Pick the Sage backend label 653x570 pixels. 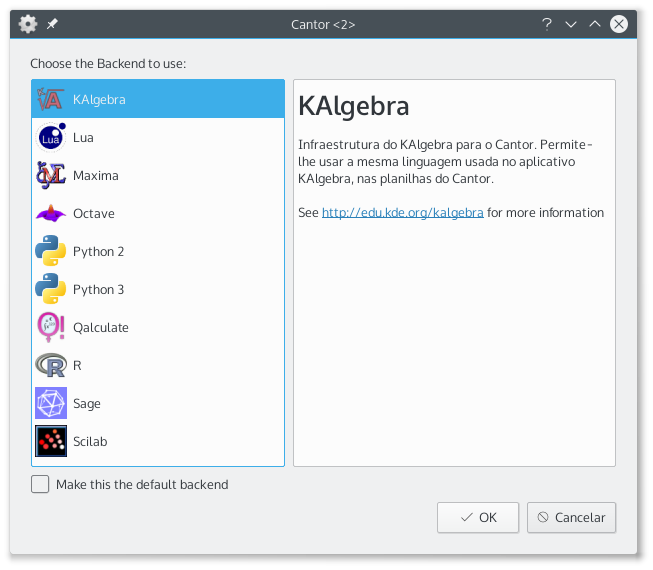(x=87, y=403)
